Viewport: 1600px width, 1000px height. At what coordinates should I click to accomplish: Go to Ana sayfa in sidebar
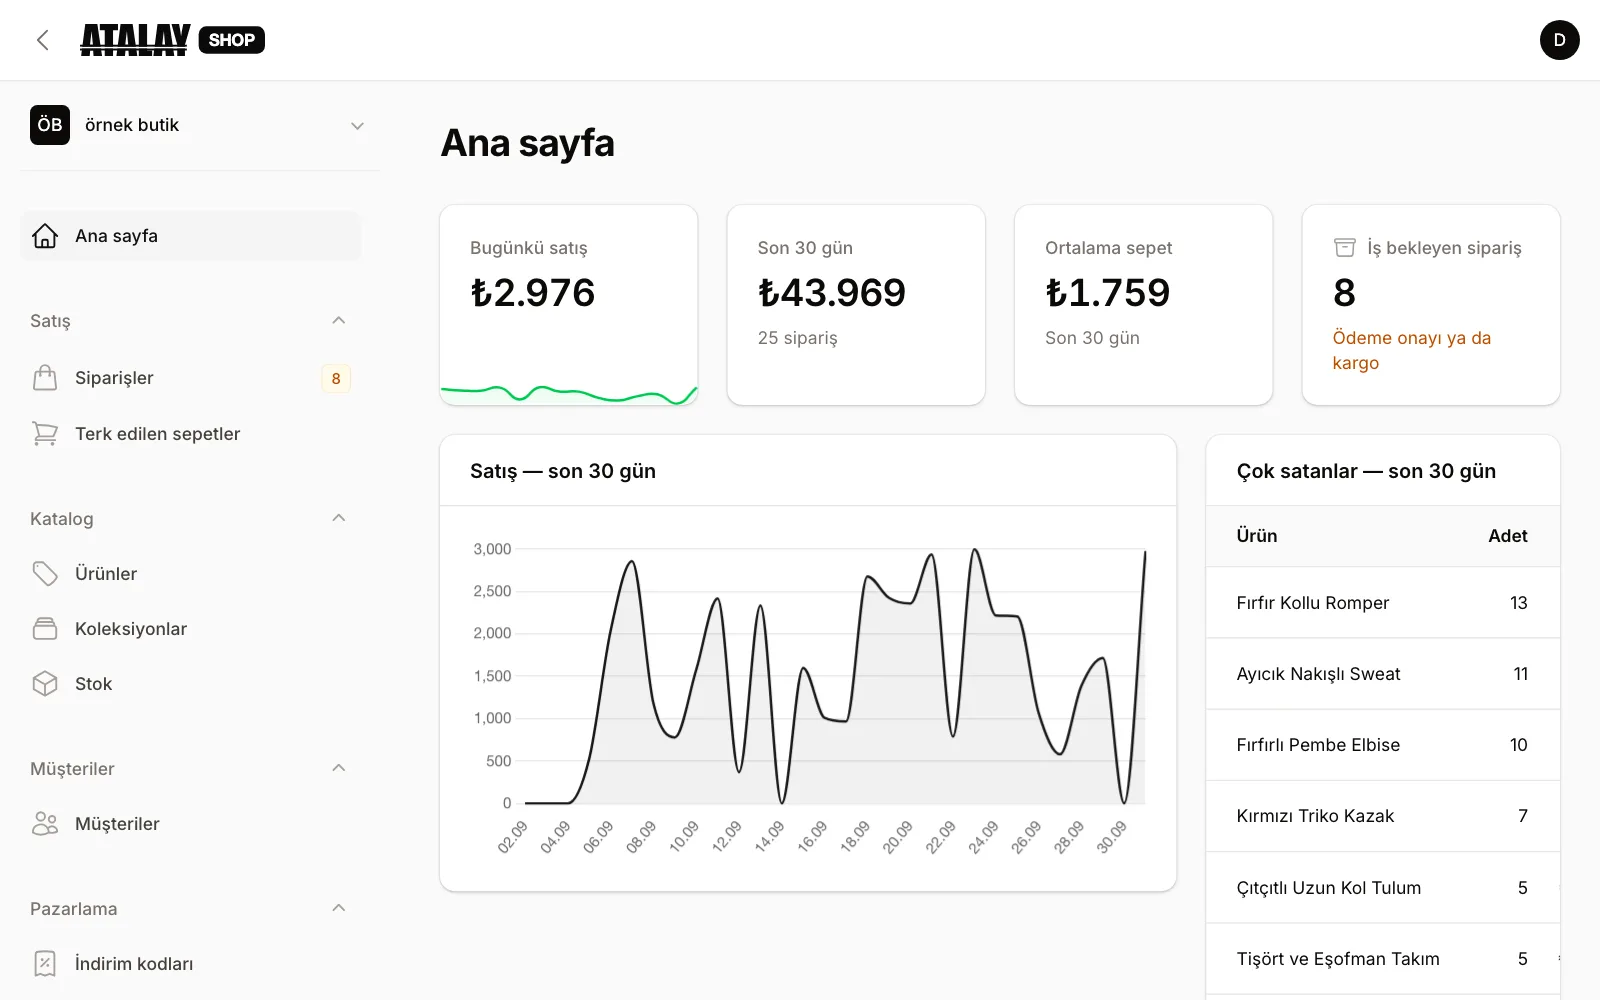(x=190, y=236)
